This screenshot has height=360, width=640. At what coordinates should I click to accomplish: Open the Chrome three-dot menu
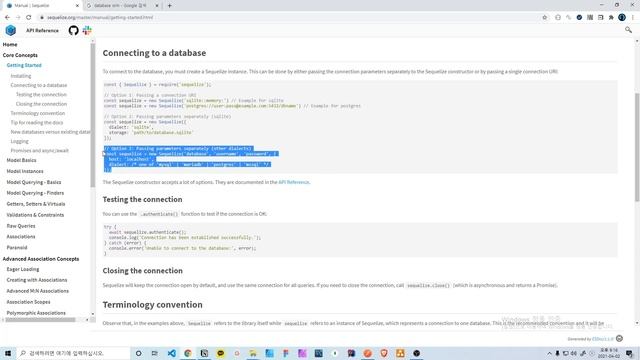633,18
